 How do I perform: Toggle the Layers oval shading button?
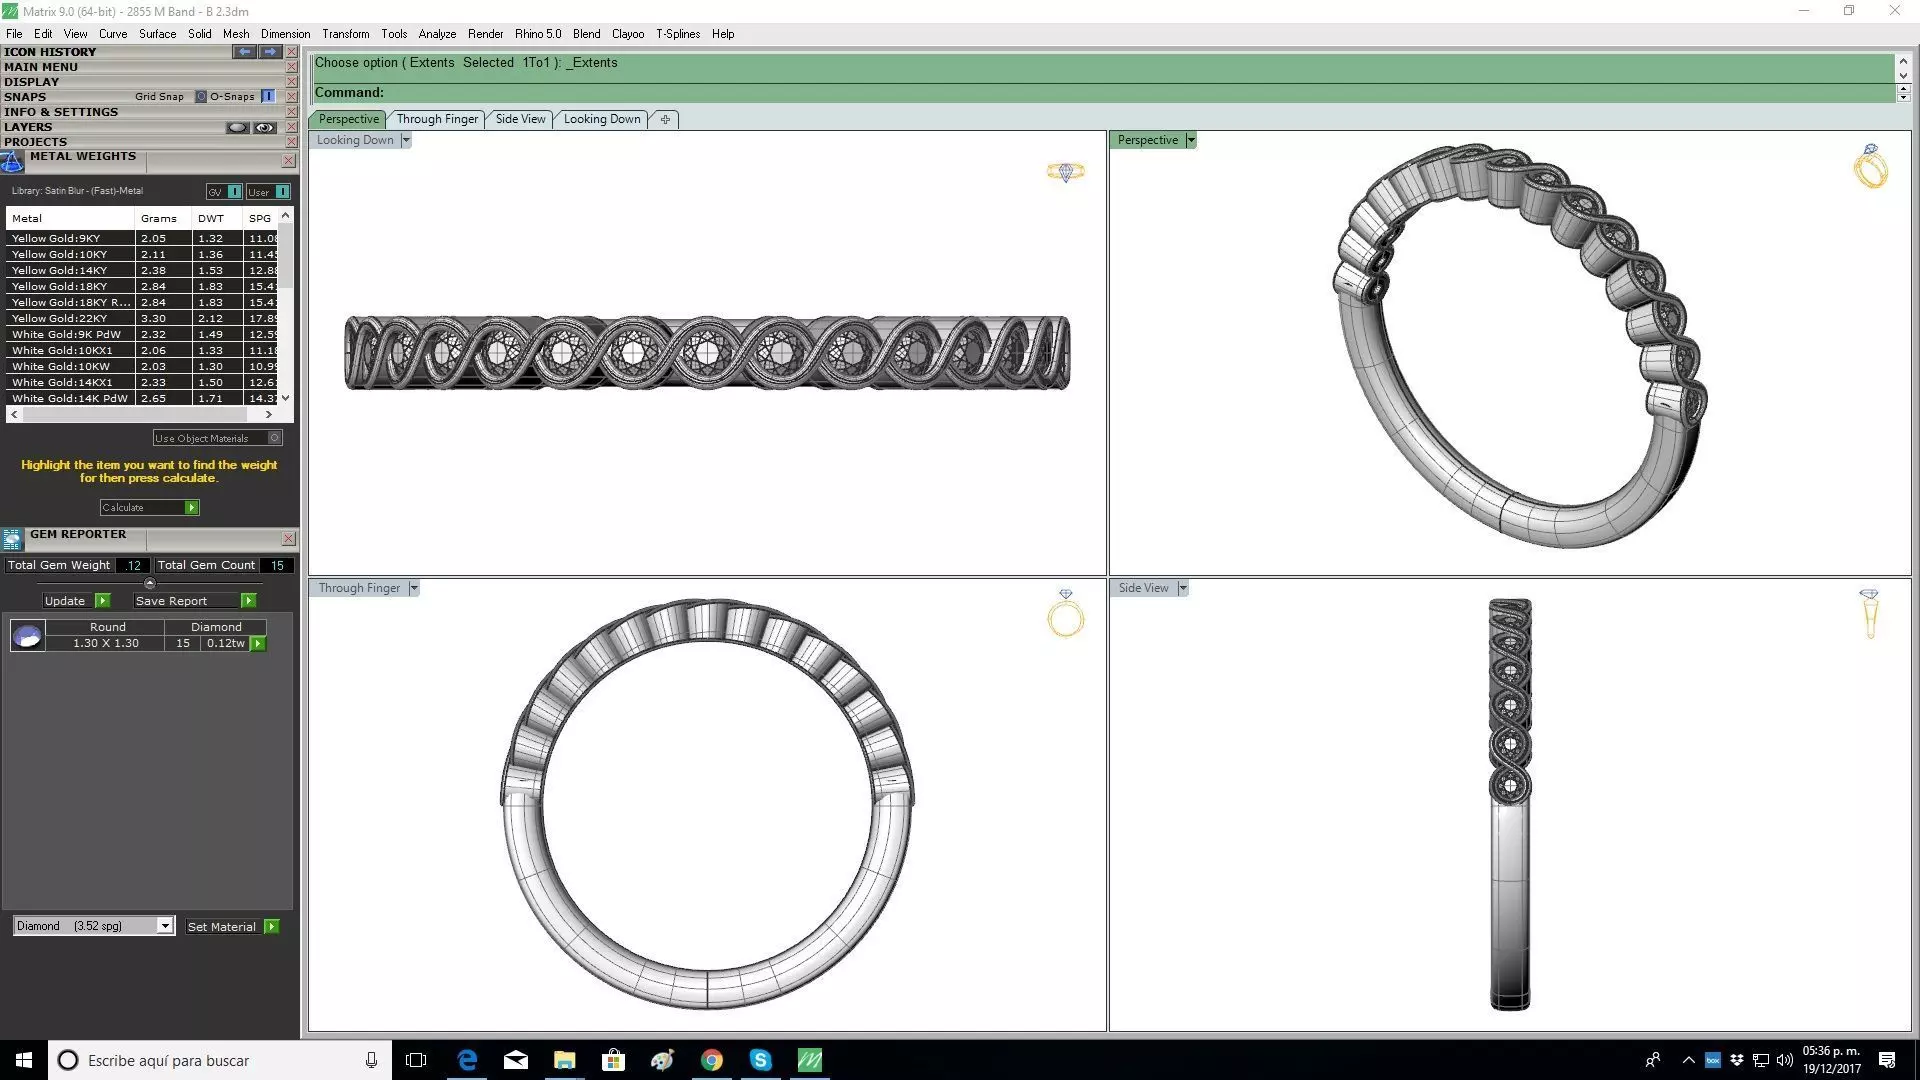pos(237,128)
